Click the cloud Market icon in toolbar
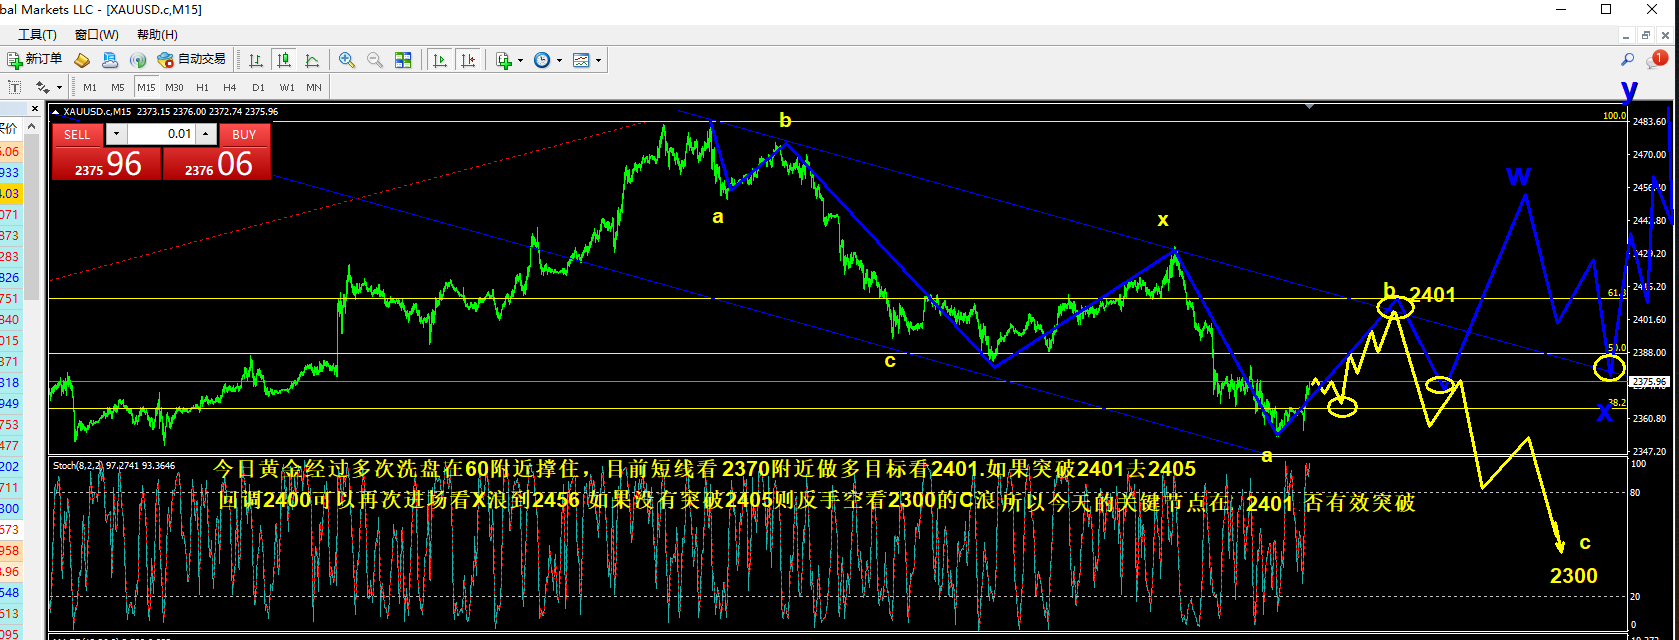The height and width of the screenshot is (640, 1679). [x=110, y=60]
